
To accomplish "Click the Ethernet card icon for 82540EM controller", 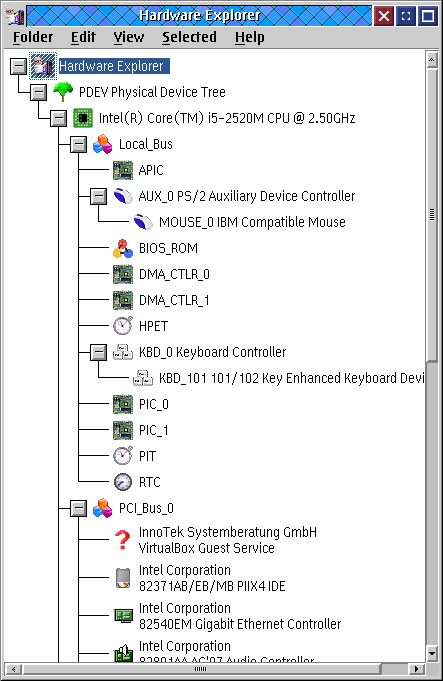I will [123, 615].
